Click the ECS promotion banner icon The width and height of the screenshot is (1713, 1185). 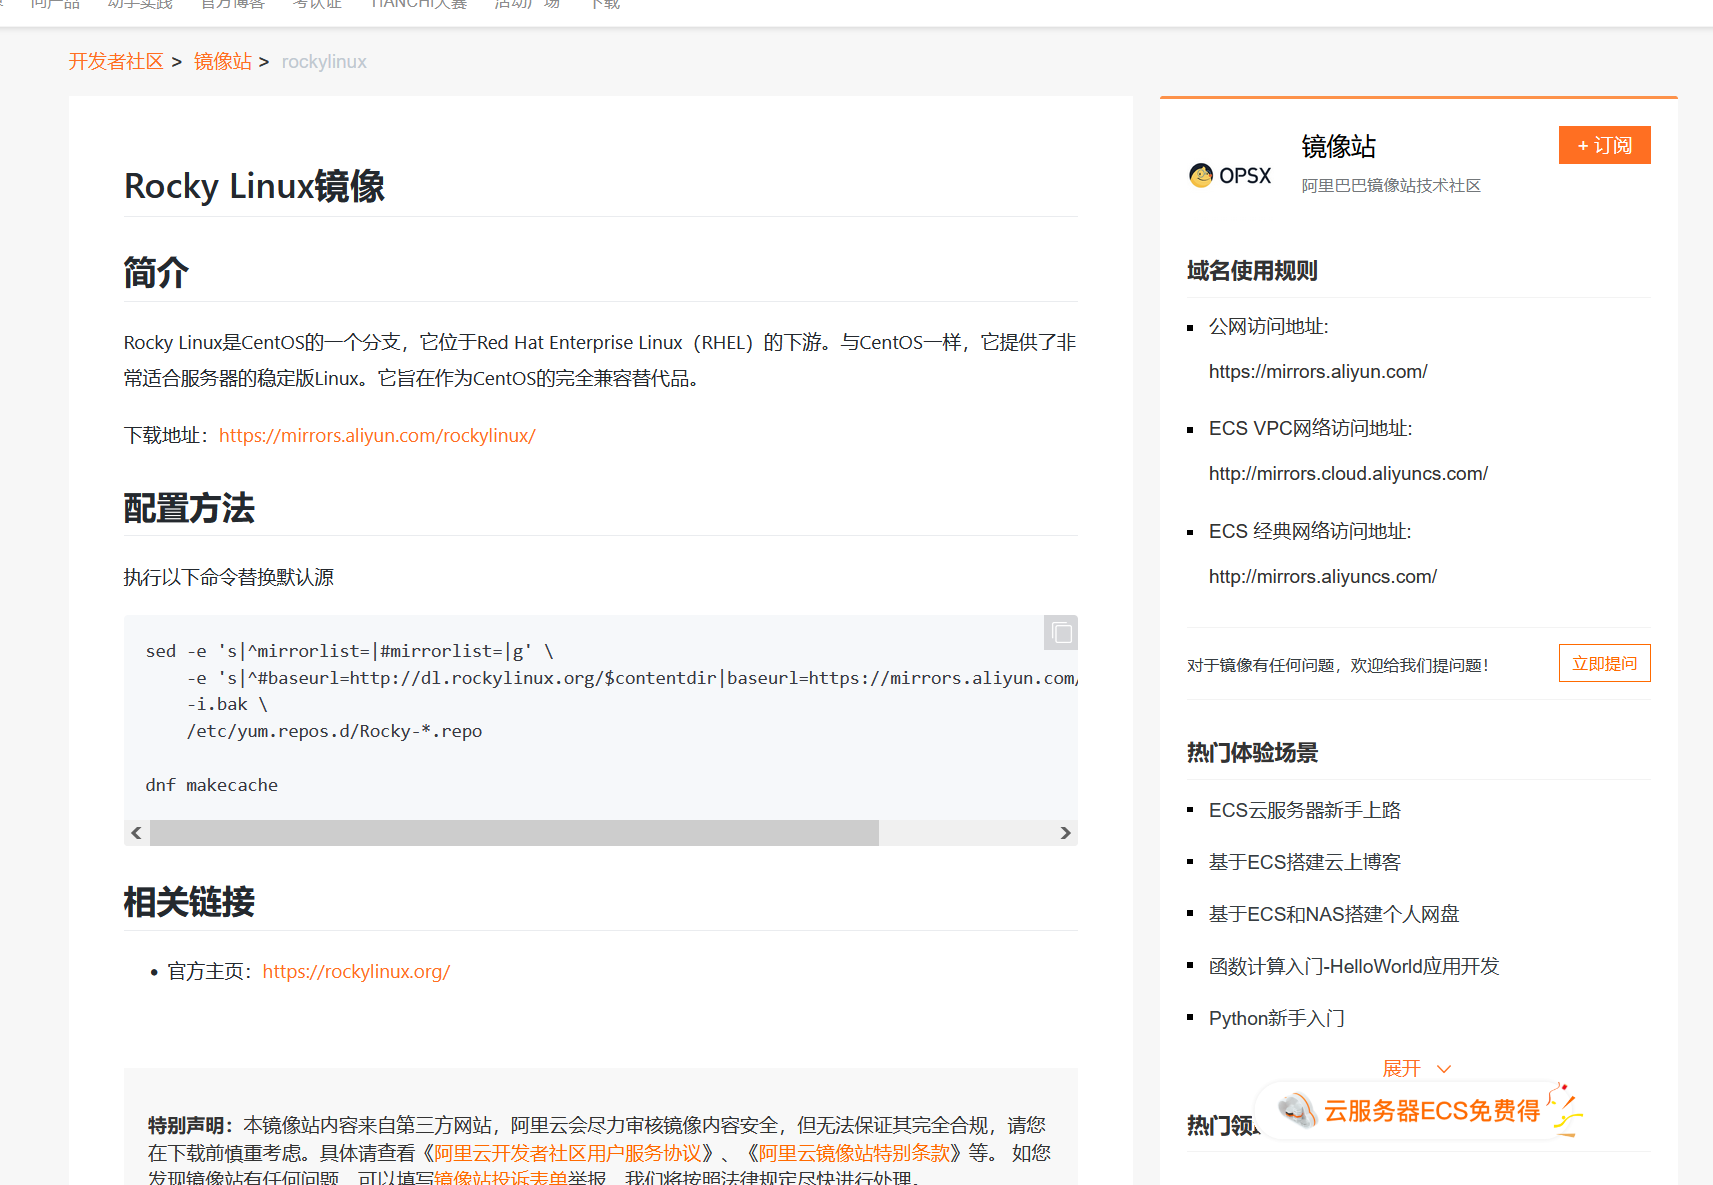tap(1297, 1110)
